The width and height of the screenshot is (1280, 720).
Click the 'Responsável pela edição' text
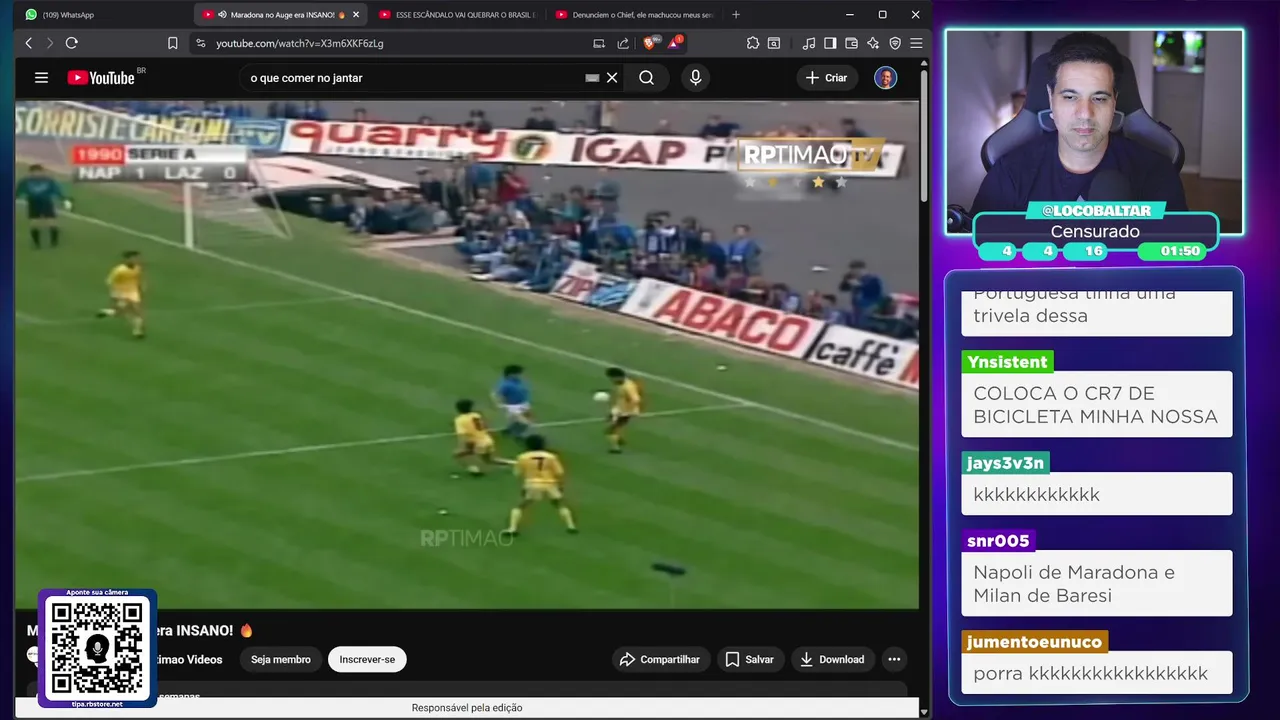tap(467, 708)
